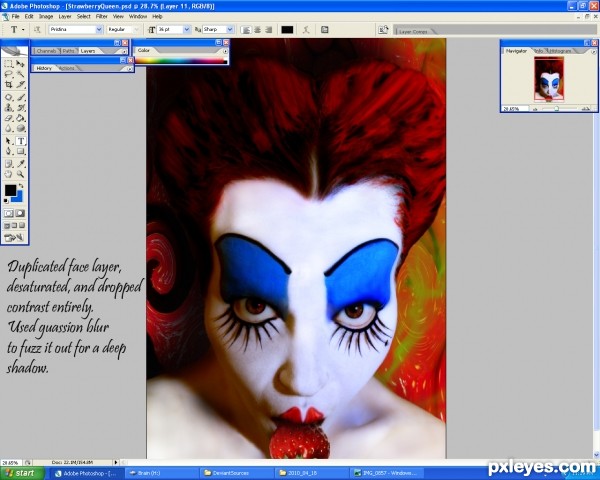The height and width of the screenshot is (480, 600).
Task: Select the Eraser tool
Action: [9, 118]
